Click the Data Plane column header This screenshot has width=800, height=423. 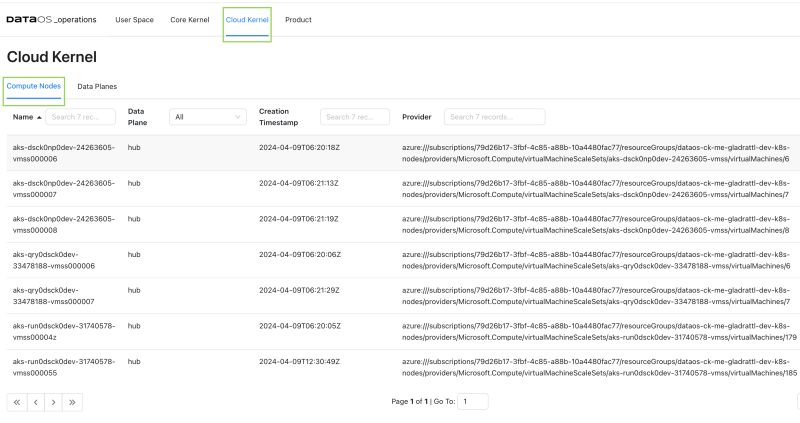(x=137, y=117)
